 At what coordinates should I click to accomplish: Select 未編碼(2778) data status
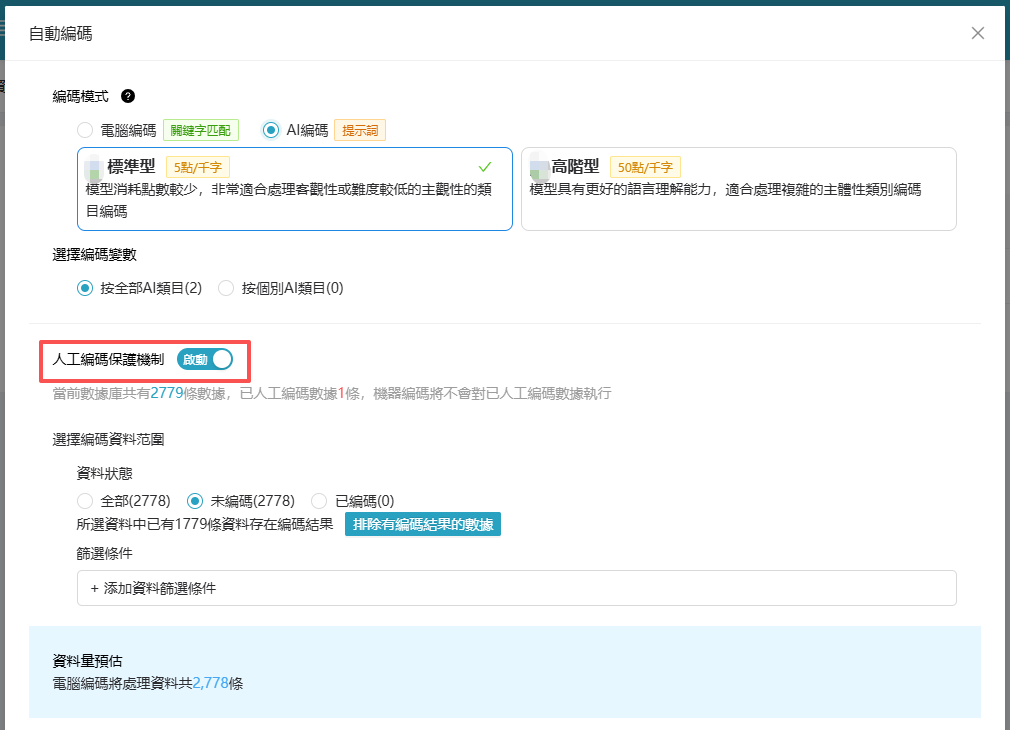(195, 500)
